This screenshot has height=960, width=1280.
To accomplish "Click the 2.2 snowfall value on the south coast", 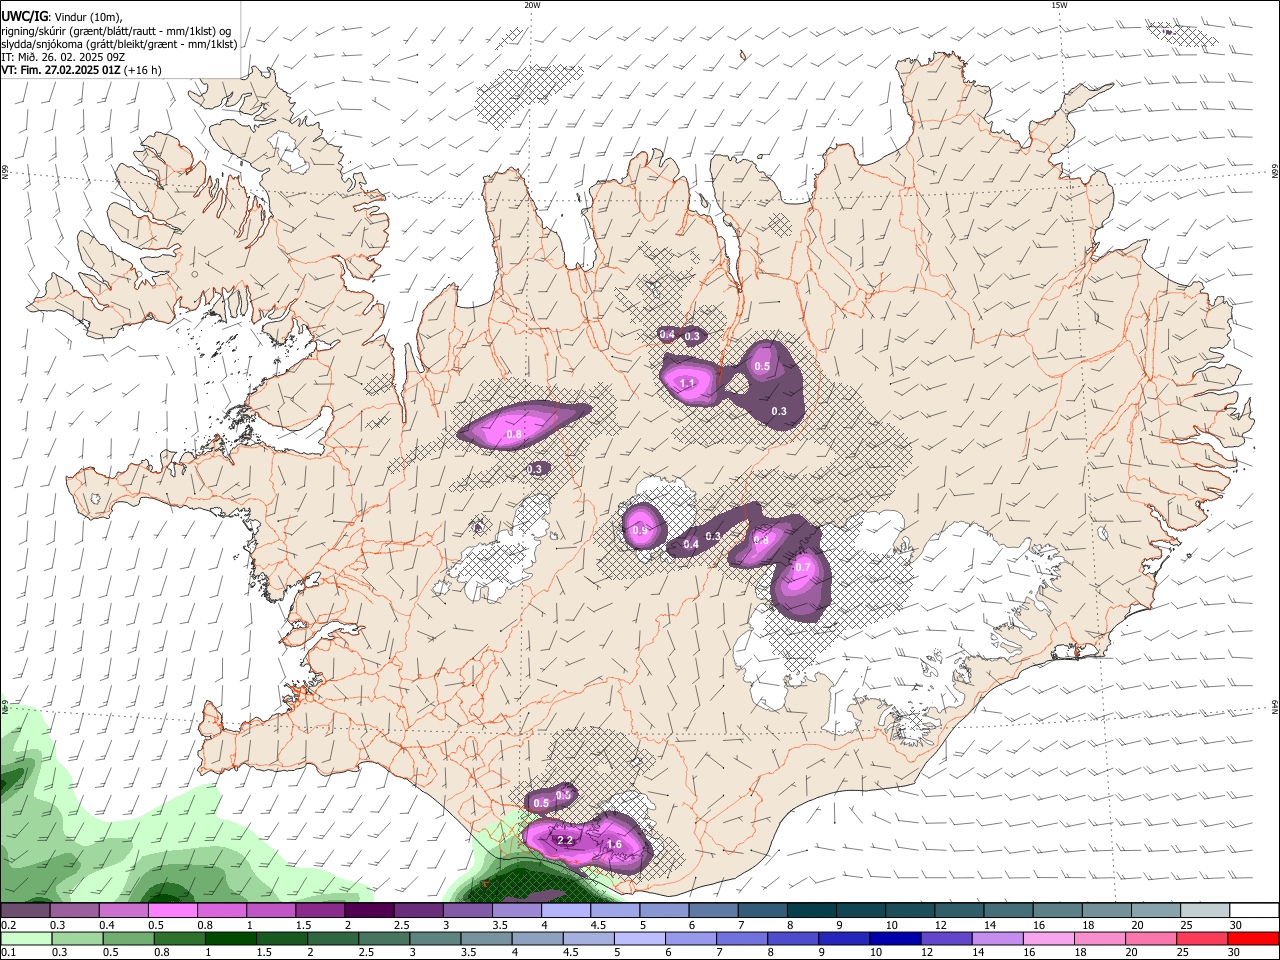I will coord(565,841).
